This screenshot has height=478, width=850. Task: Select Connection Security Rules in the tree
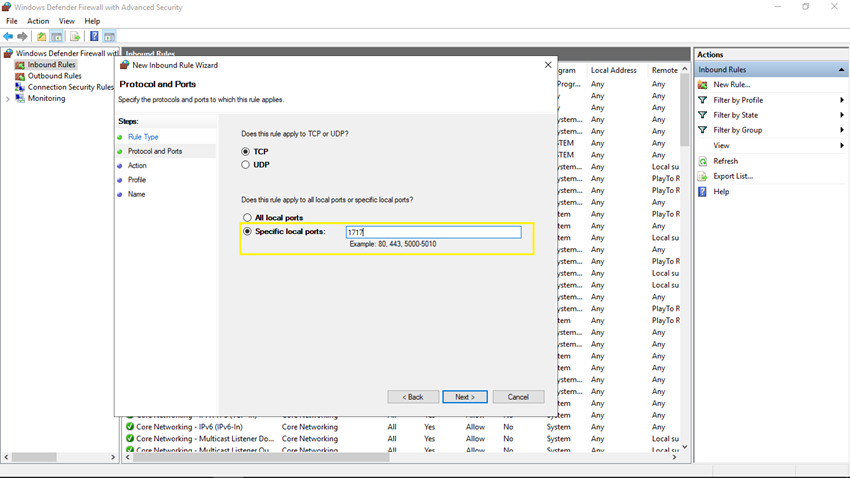pyautogui.click(x=70, y=87)
